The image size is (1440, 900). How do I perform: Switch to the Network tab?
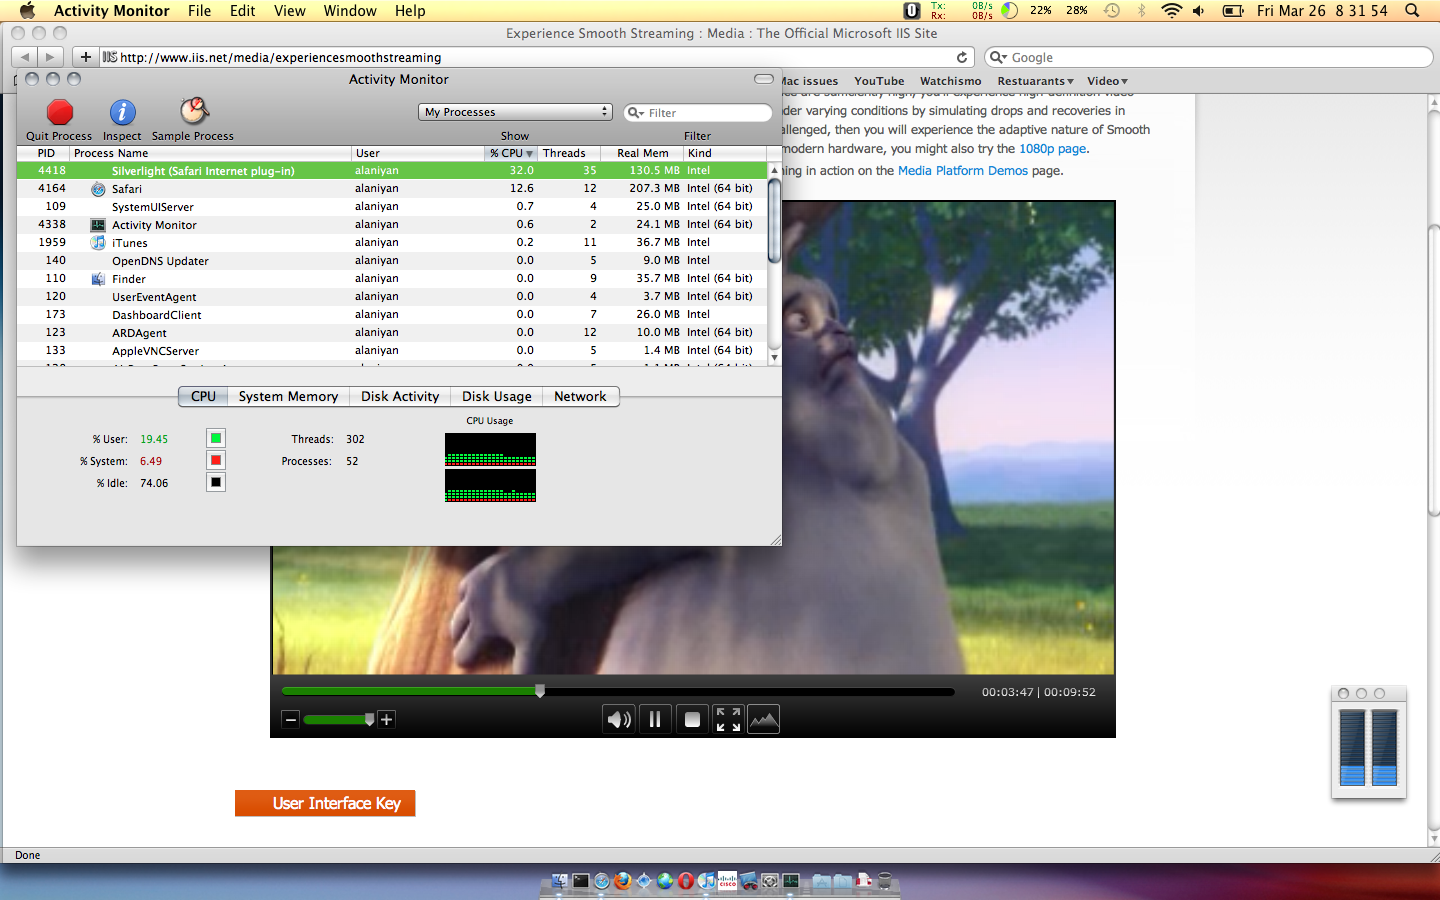pos(580,396)
